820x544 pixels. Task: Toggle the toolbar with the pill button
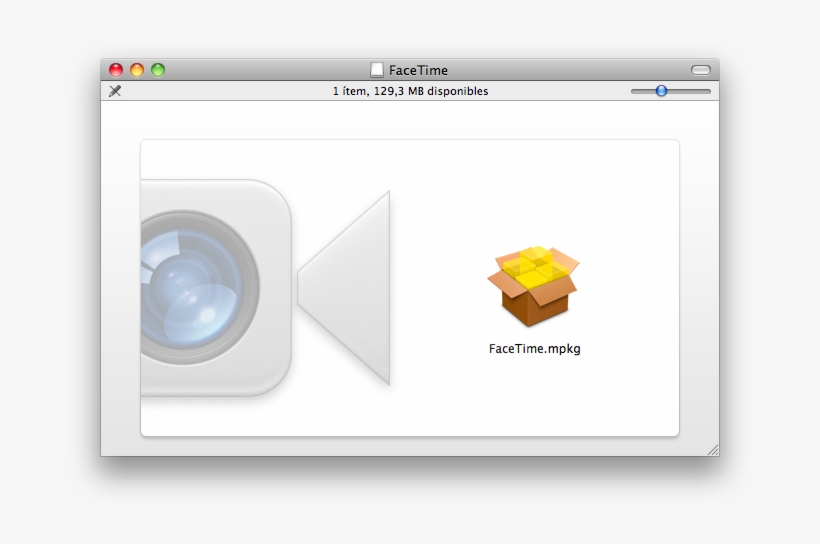pos(701,70)
